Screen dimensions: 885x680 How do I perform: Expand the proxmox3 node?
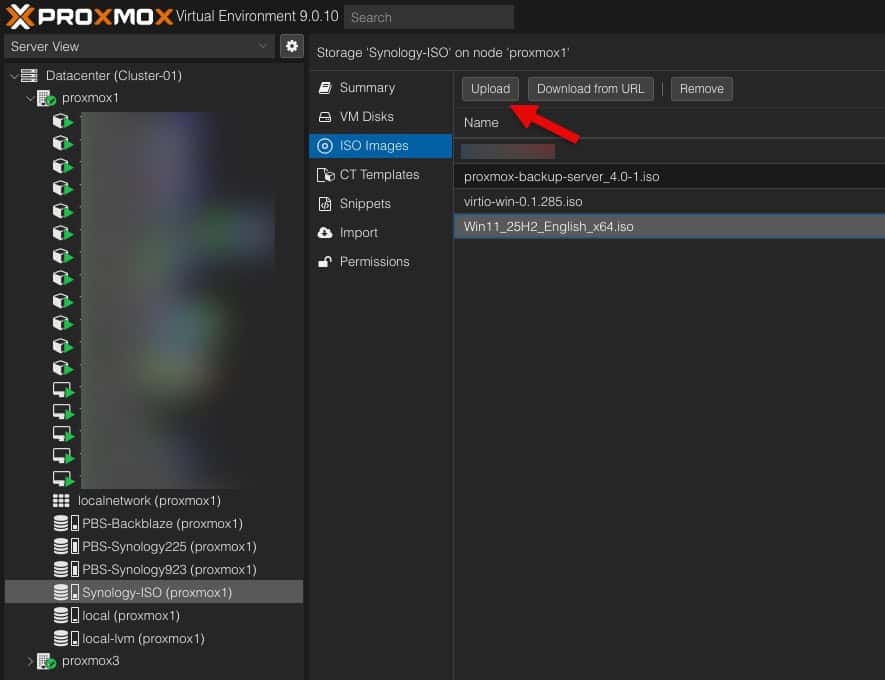point(29,661)
